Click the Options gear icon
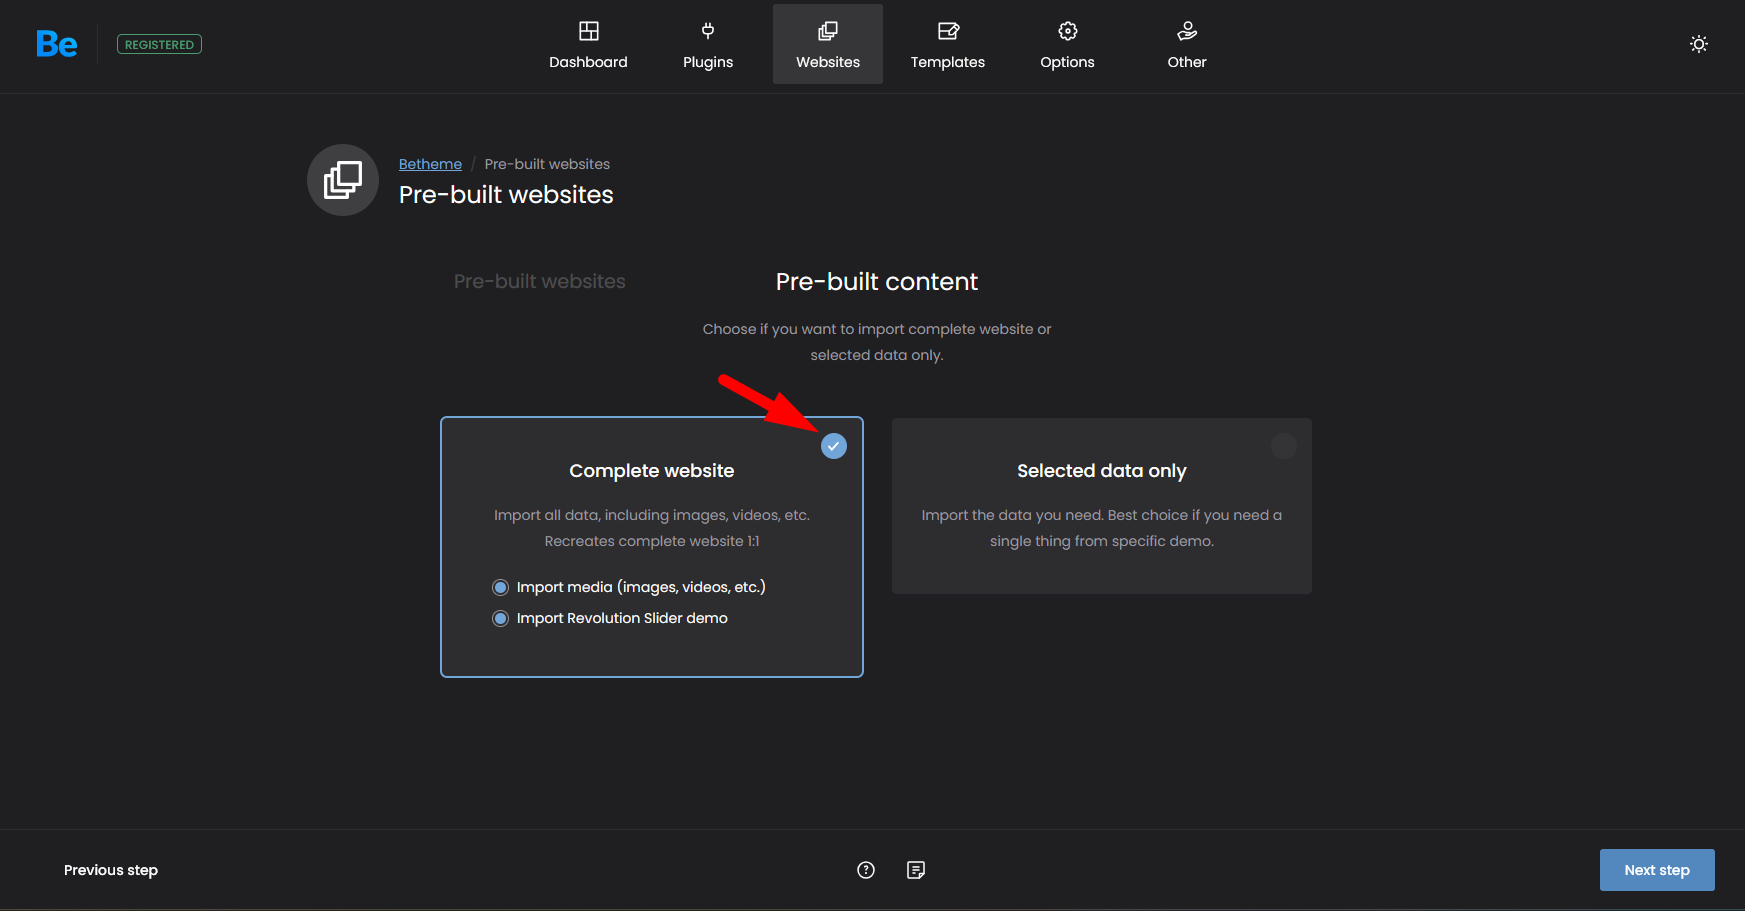 [x=1067, y=31]
